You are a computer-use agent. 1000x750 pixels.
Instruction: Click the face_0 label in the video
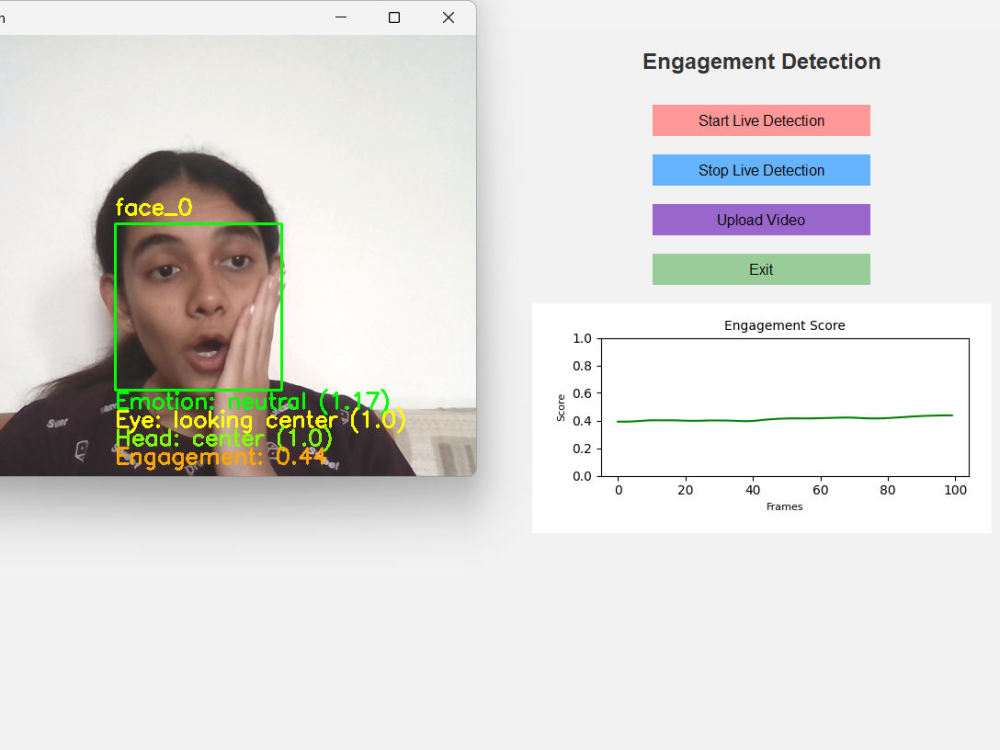click(x=154, y=207)
